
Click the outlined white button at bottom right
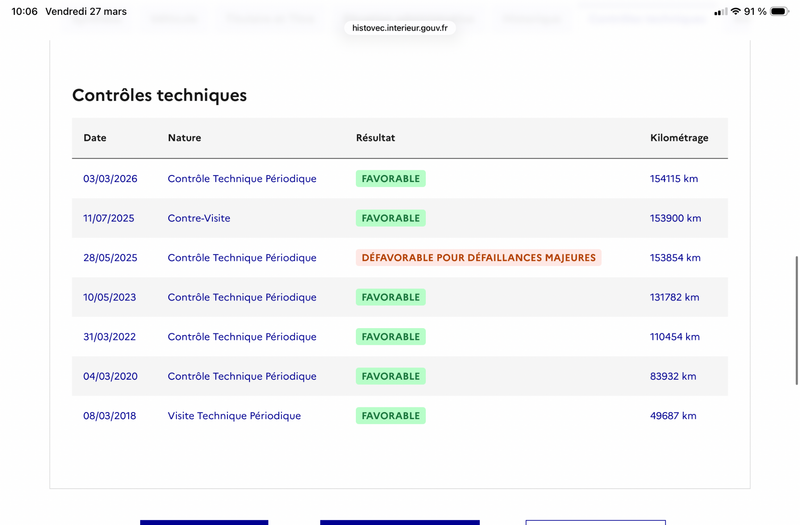pyautogui.click(x=595, y=522)
